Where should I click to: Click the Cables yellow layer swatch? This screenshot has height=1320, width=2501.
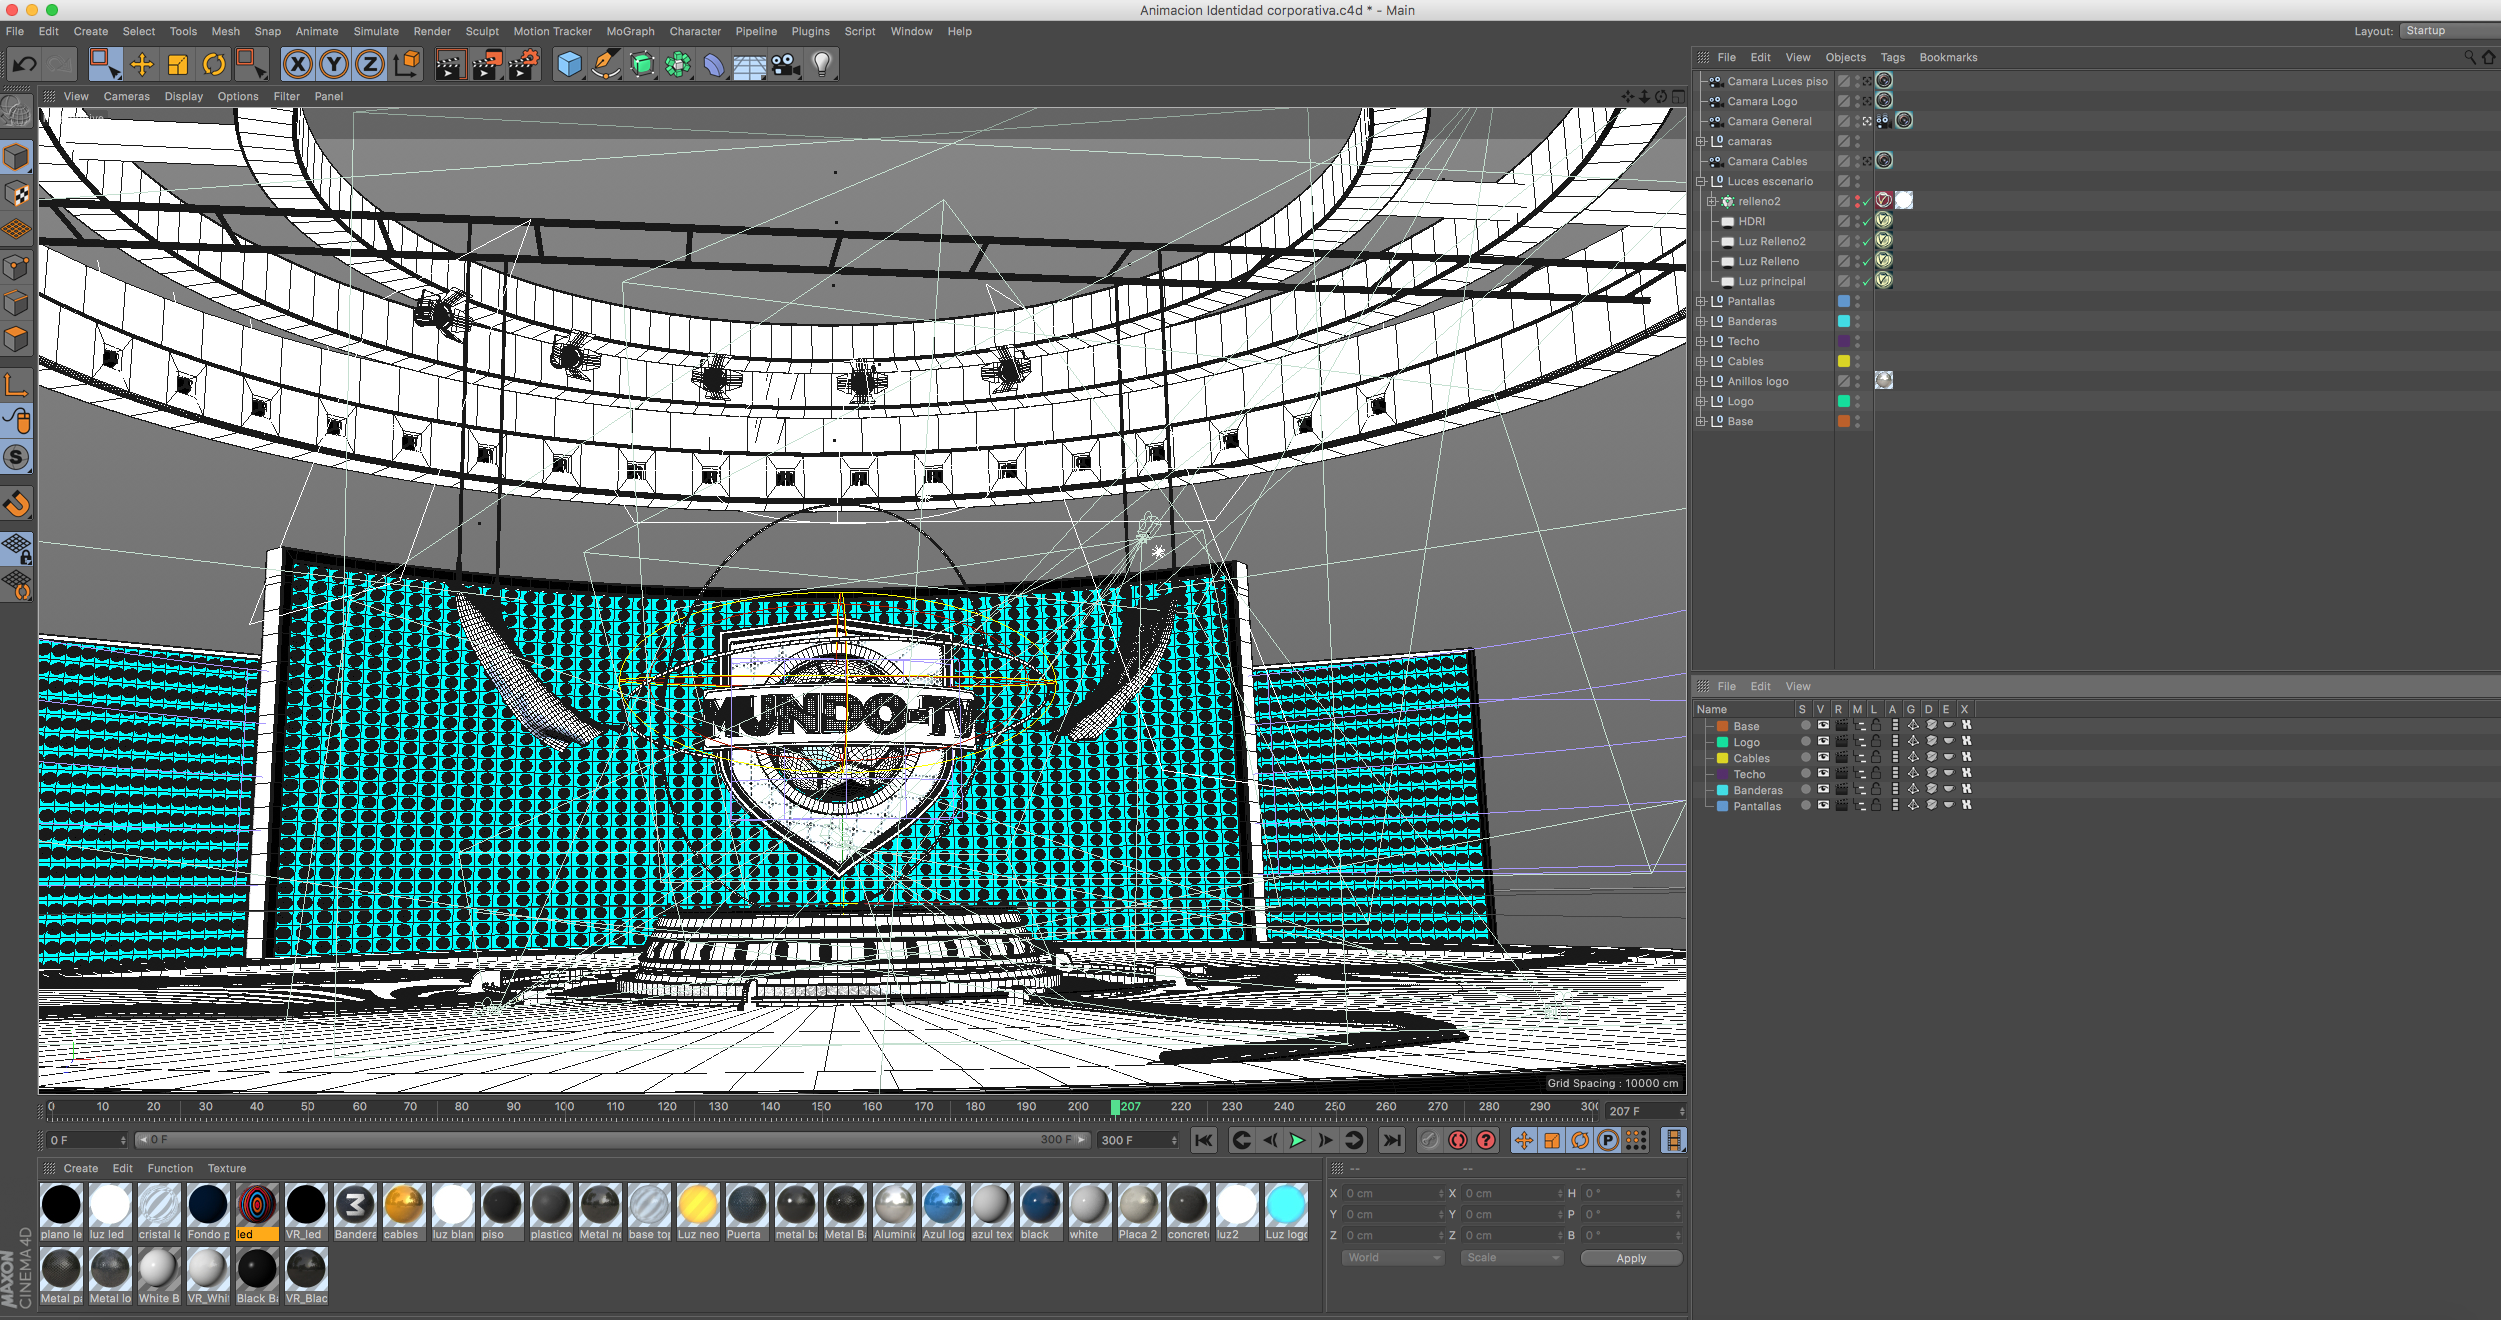point(1844,361)
